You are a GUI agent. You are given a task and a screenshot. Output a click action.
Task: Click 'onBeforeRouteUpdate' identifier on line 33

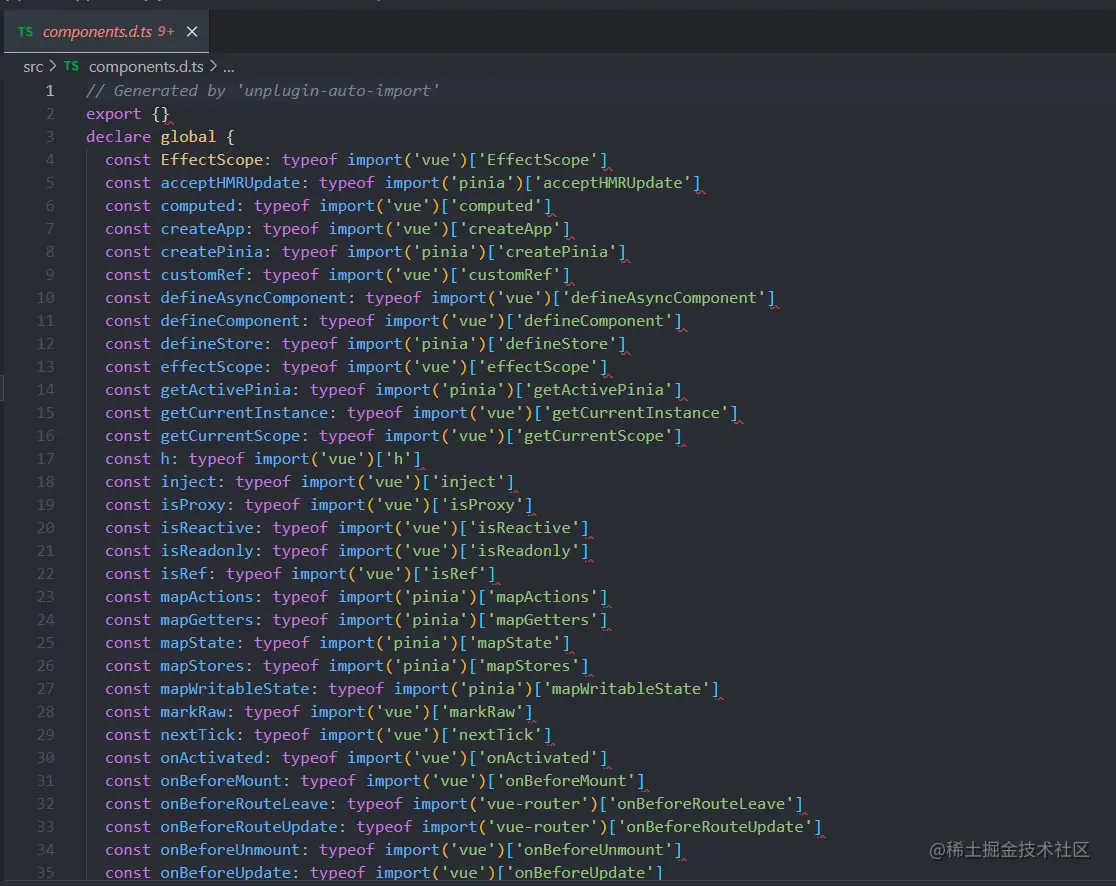point(248,827)
